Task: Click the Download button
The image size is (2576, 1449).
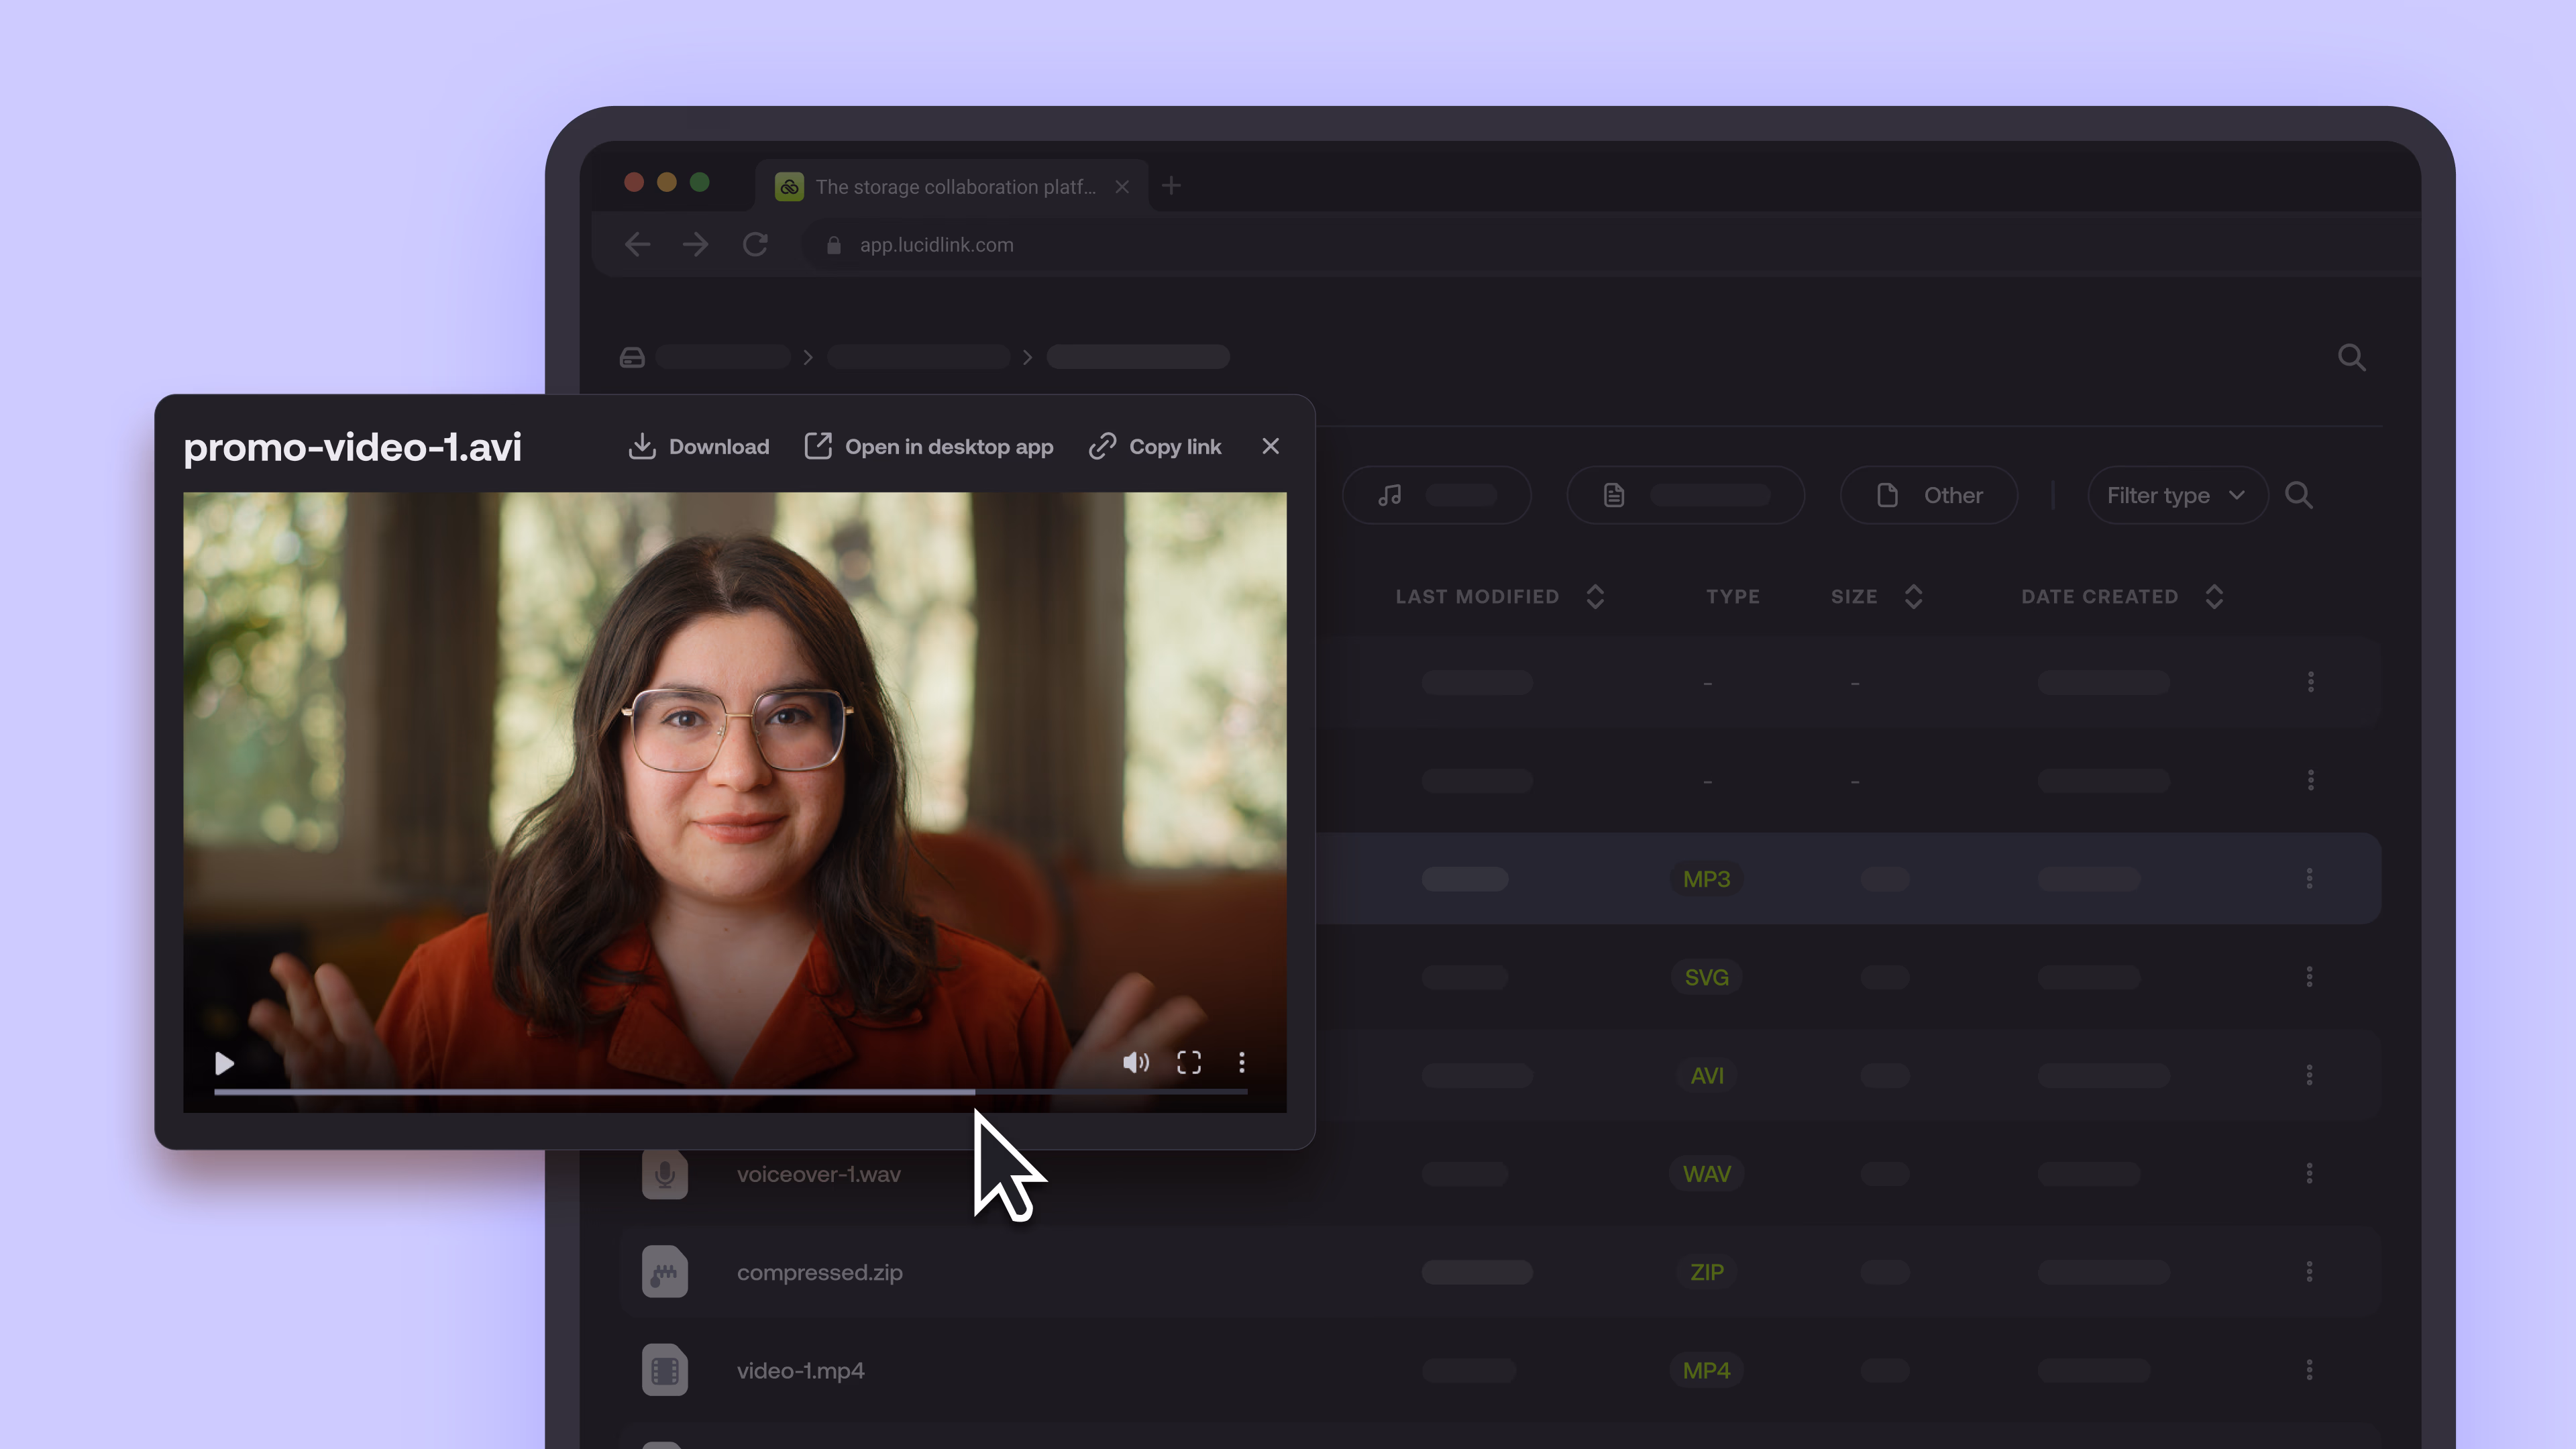Action: point(699,447)
